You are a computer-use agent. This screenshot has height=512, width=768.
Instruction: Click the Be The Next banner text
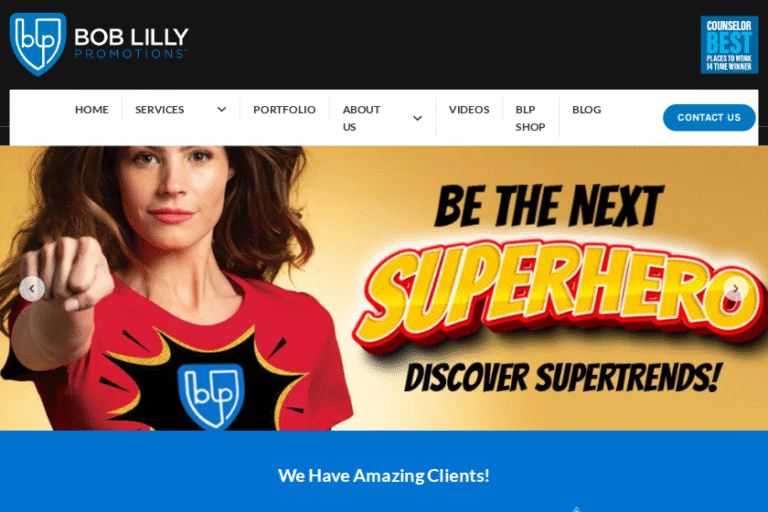[549, 205]
